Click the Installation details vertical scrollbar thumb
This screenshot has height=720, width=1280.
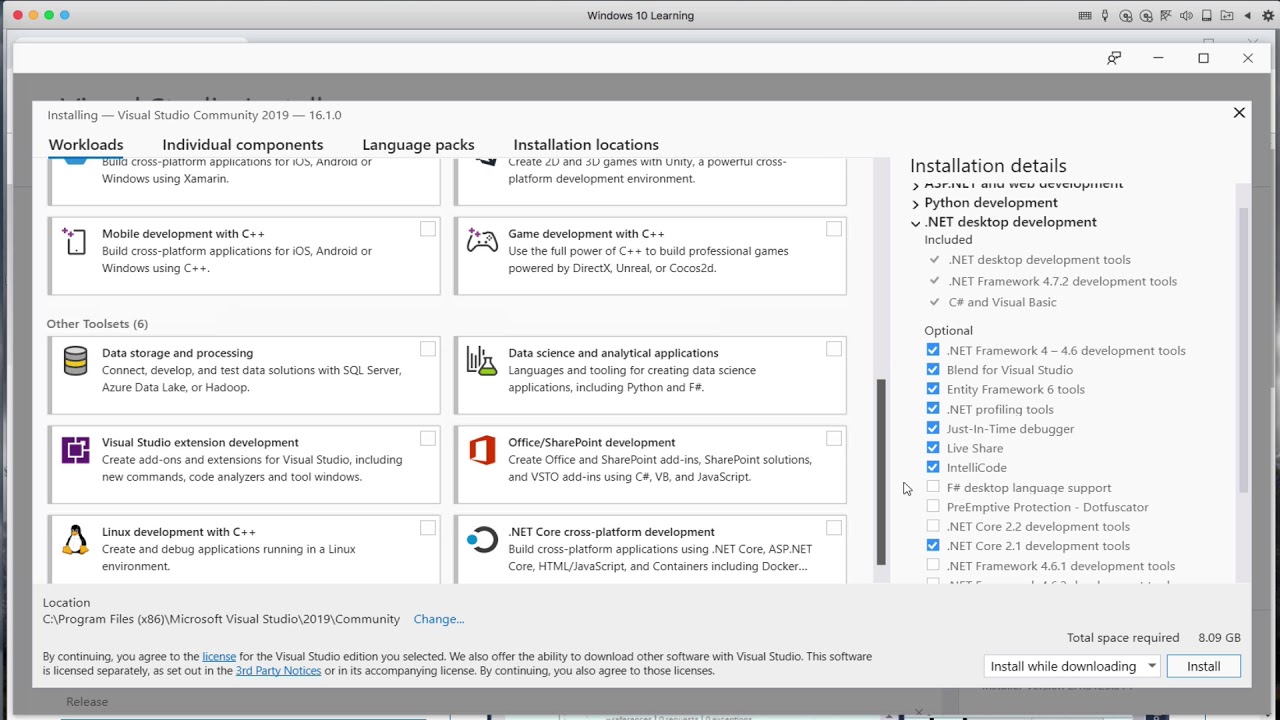point(1243,350)
